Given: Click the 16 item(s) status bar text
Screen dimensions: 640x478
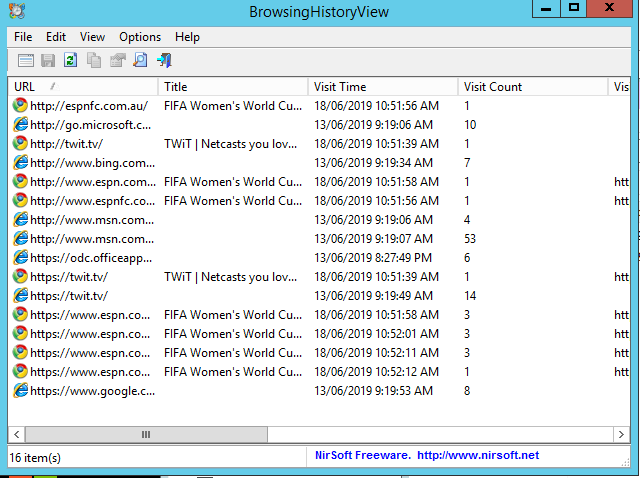Looking at the screenshot, I should 35,458.
